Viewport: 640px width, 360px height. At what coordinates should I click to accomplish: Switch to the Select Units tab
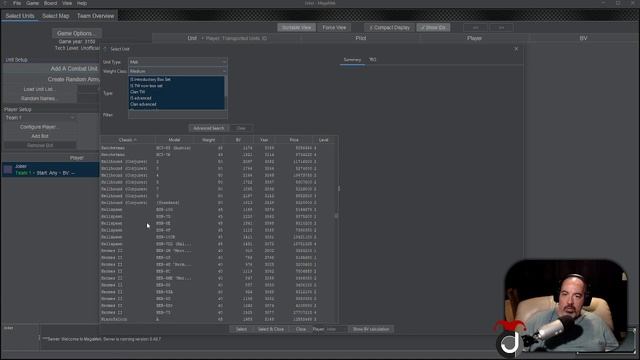20,16
